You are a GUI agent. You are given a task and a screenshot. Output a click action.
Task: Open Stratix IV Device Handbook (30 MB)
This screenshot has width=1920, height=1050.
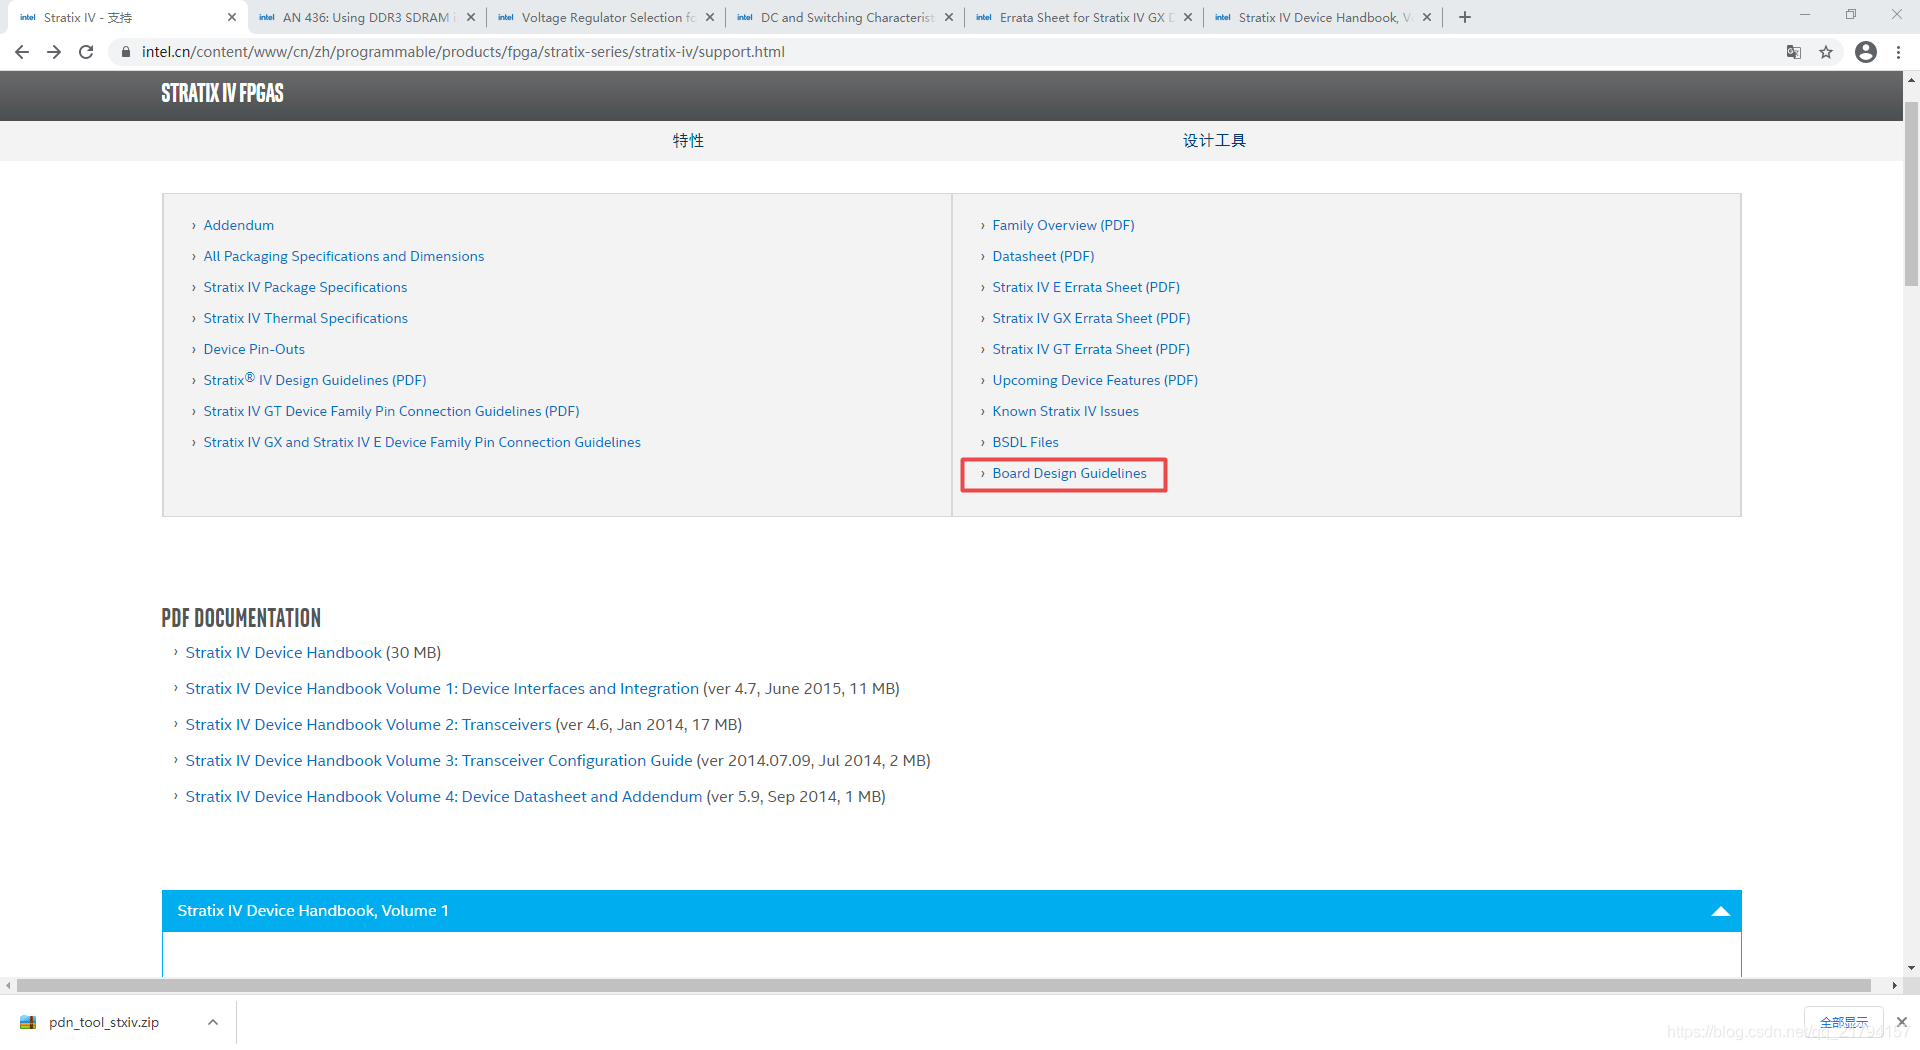[283, 653]
